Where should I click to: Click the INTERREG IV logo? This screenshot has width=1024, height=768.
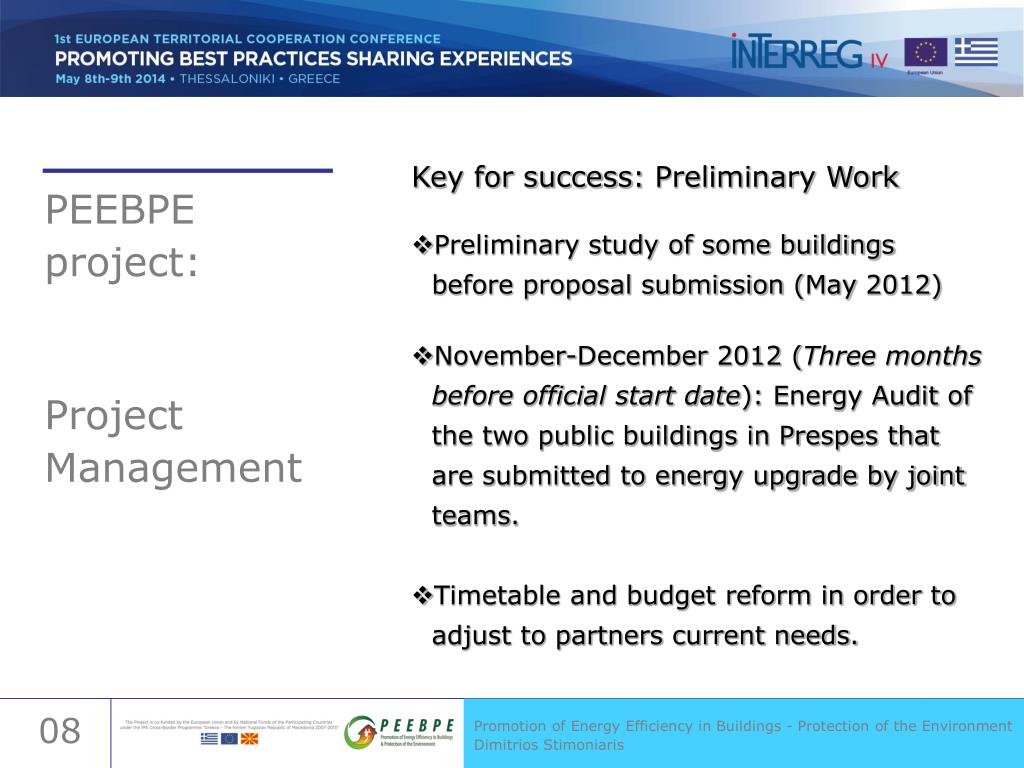(x=809, y=52)
